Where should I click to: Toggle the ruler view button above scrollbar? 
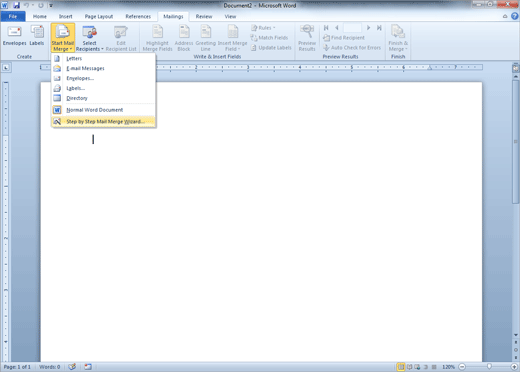[515, 68]
